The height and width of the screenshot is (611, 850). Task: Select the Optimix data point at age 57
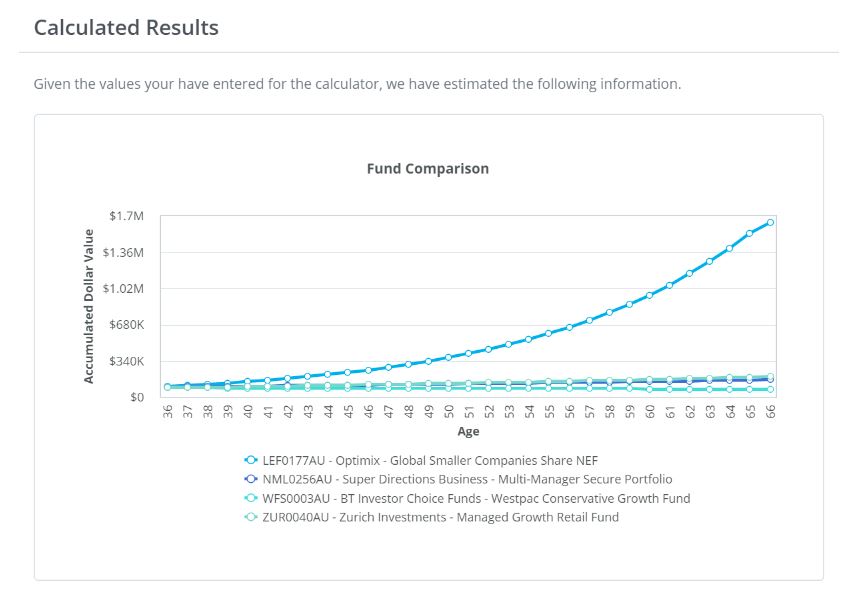[589, 320]
